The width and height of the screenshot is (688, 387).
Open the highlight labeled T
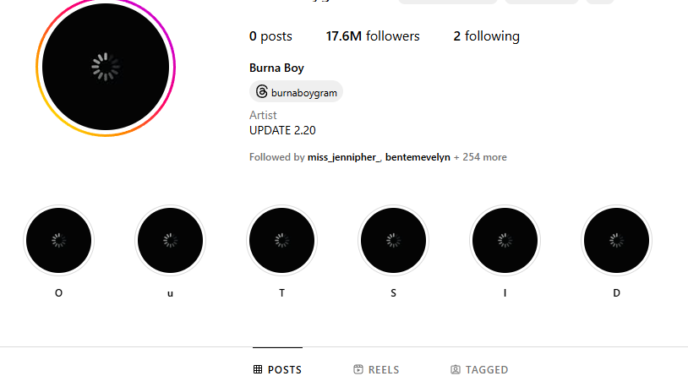(x=282, y=240)
